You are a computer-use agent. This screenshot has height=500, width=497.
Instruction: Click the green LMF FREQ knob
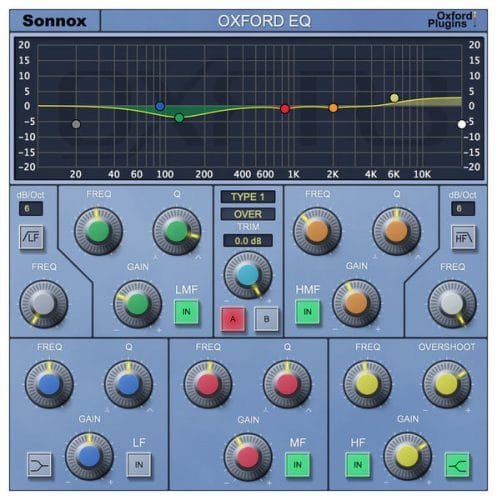pos(98,231)
